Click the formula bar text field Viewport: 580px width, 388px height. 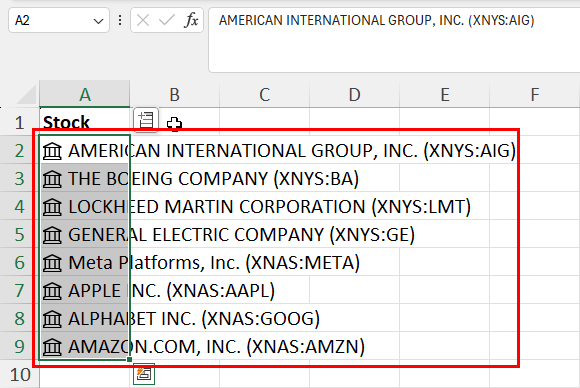(394, 40)
